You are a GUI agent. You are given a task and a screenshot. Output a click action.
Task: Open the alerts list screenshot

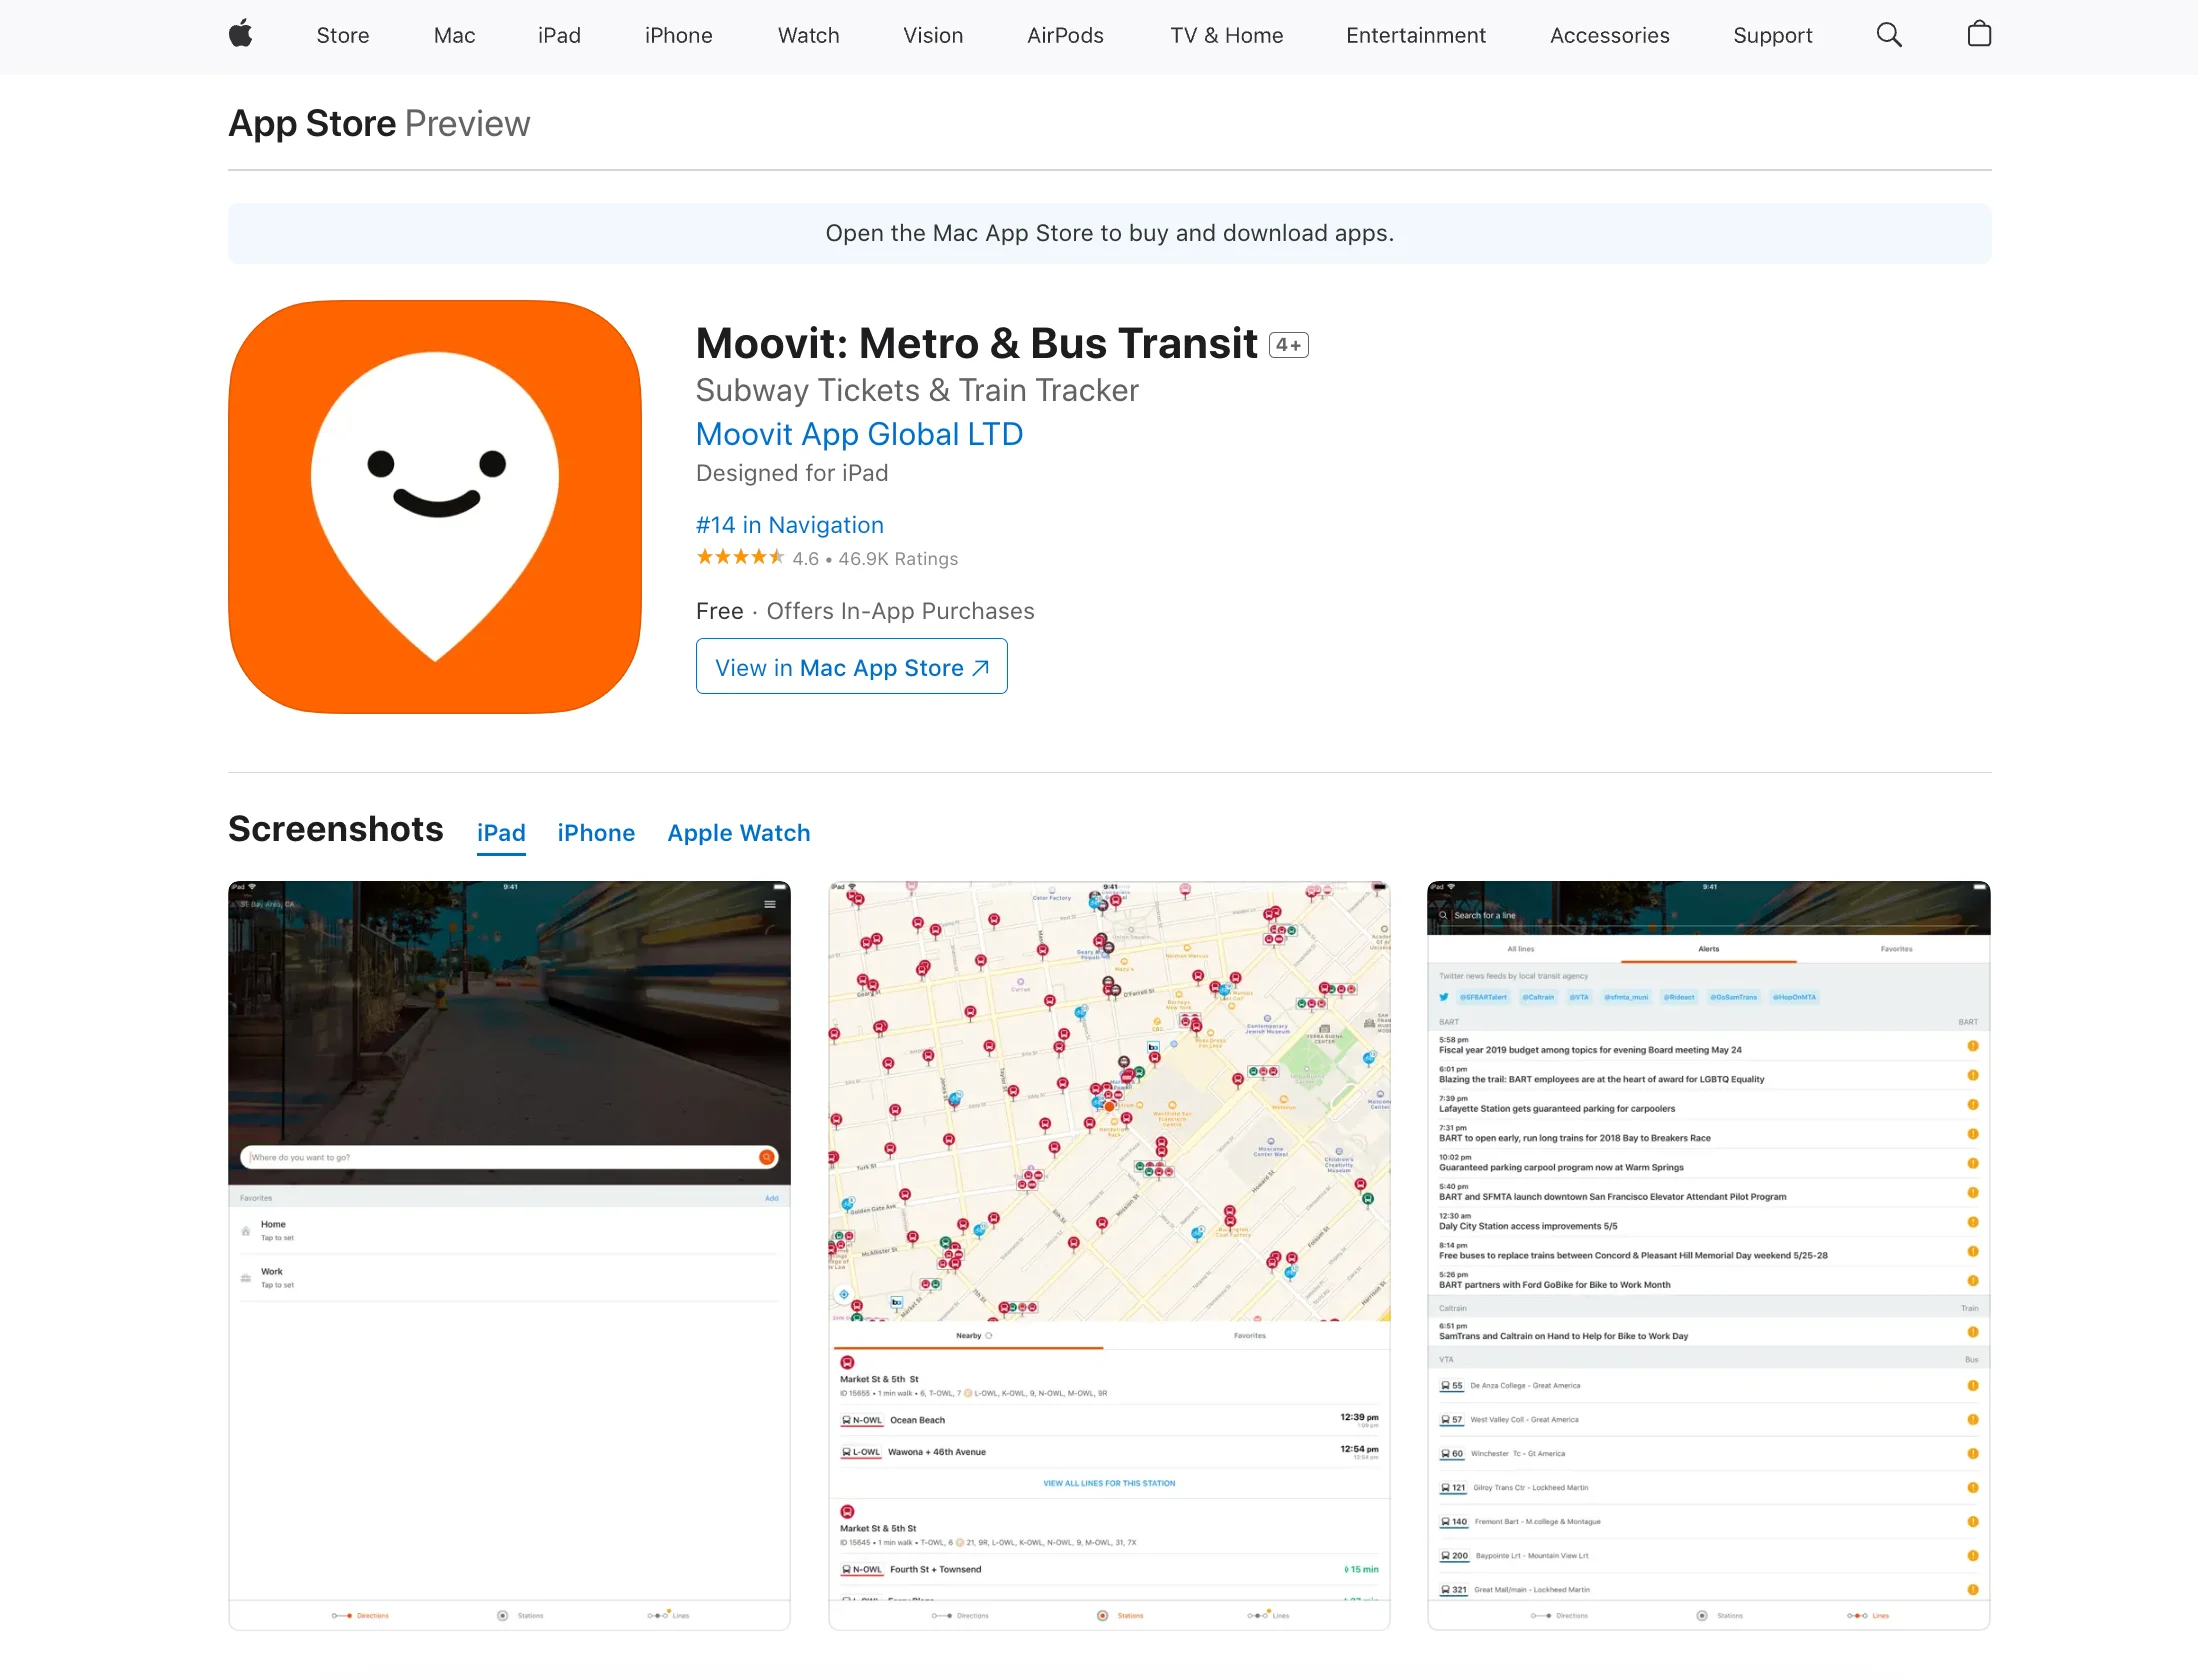coord(1709,1255)
